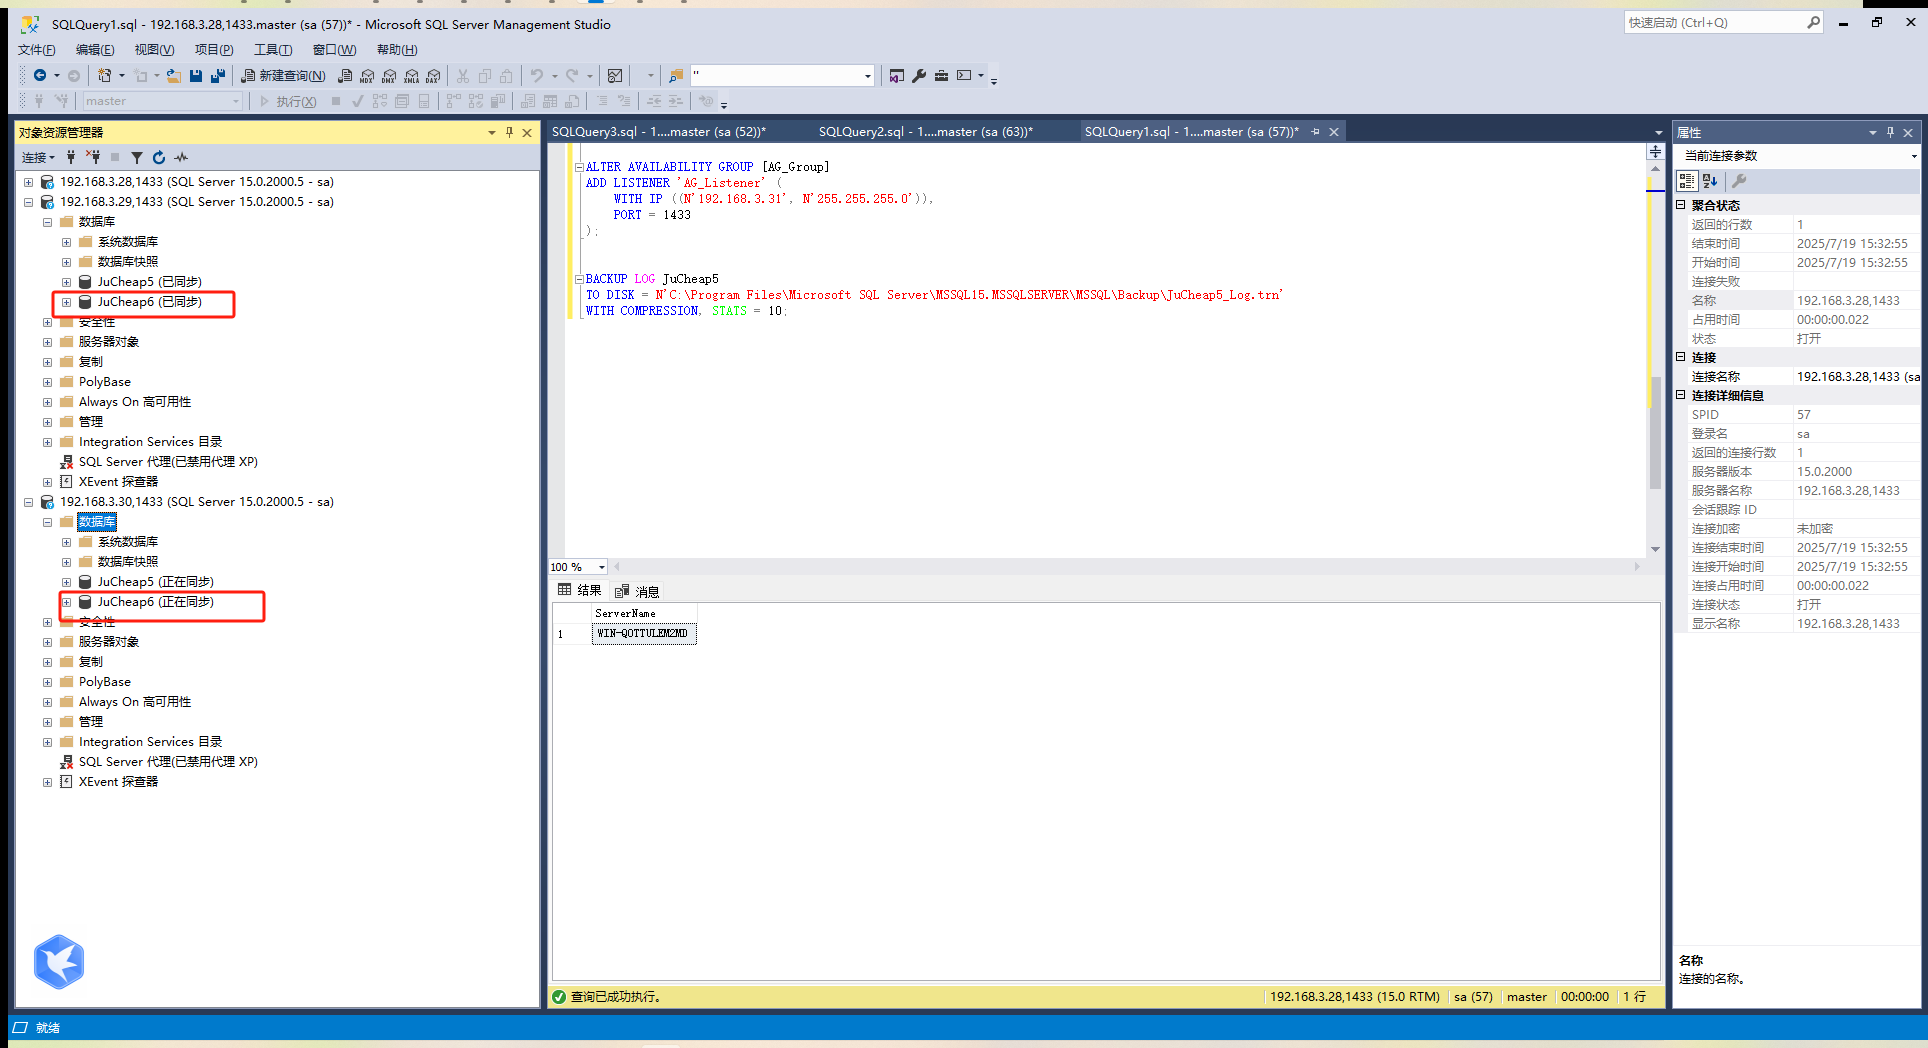Click the XMLA query icon

pos(411,75)
